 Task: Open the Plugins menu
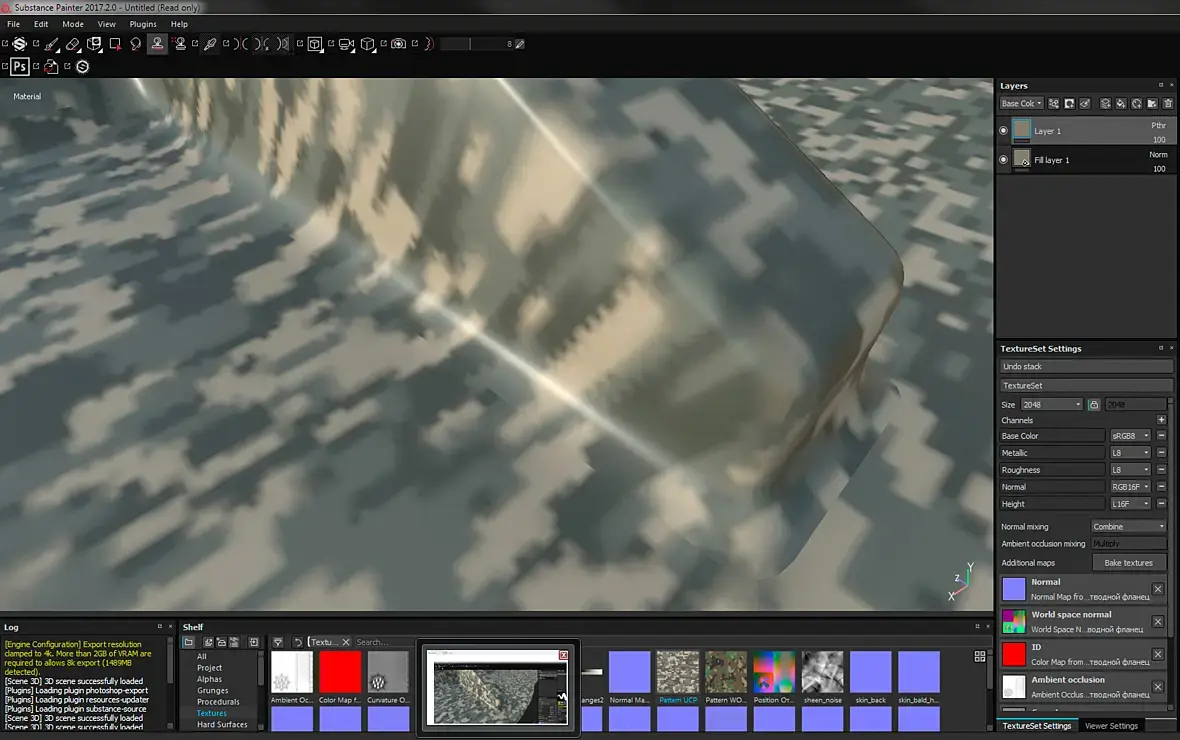coord(143,24)
